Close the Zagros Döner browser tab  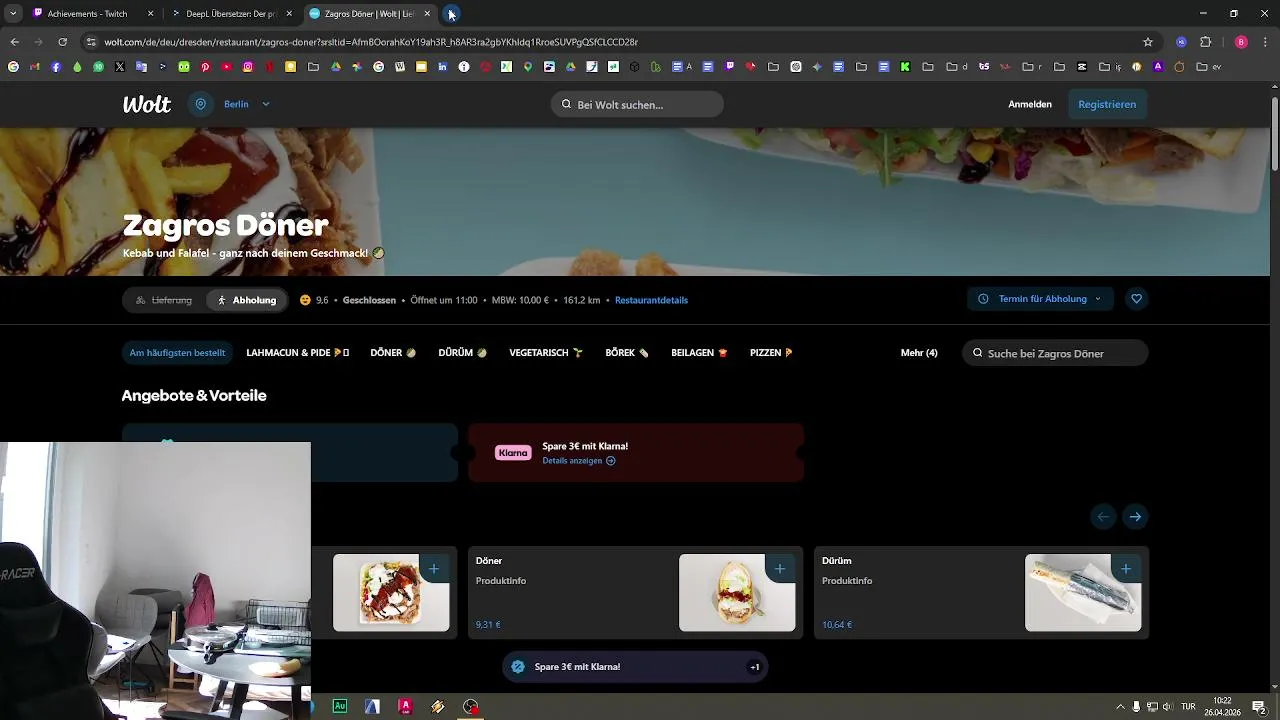pos(427,14)
